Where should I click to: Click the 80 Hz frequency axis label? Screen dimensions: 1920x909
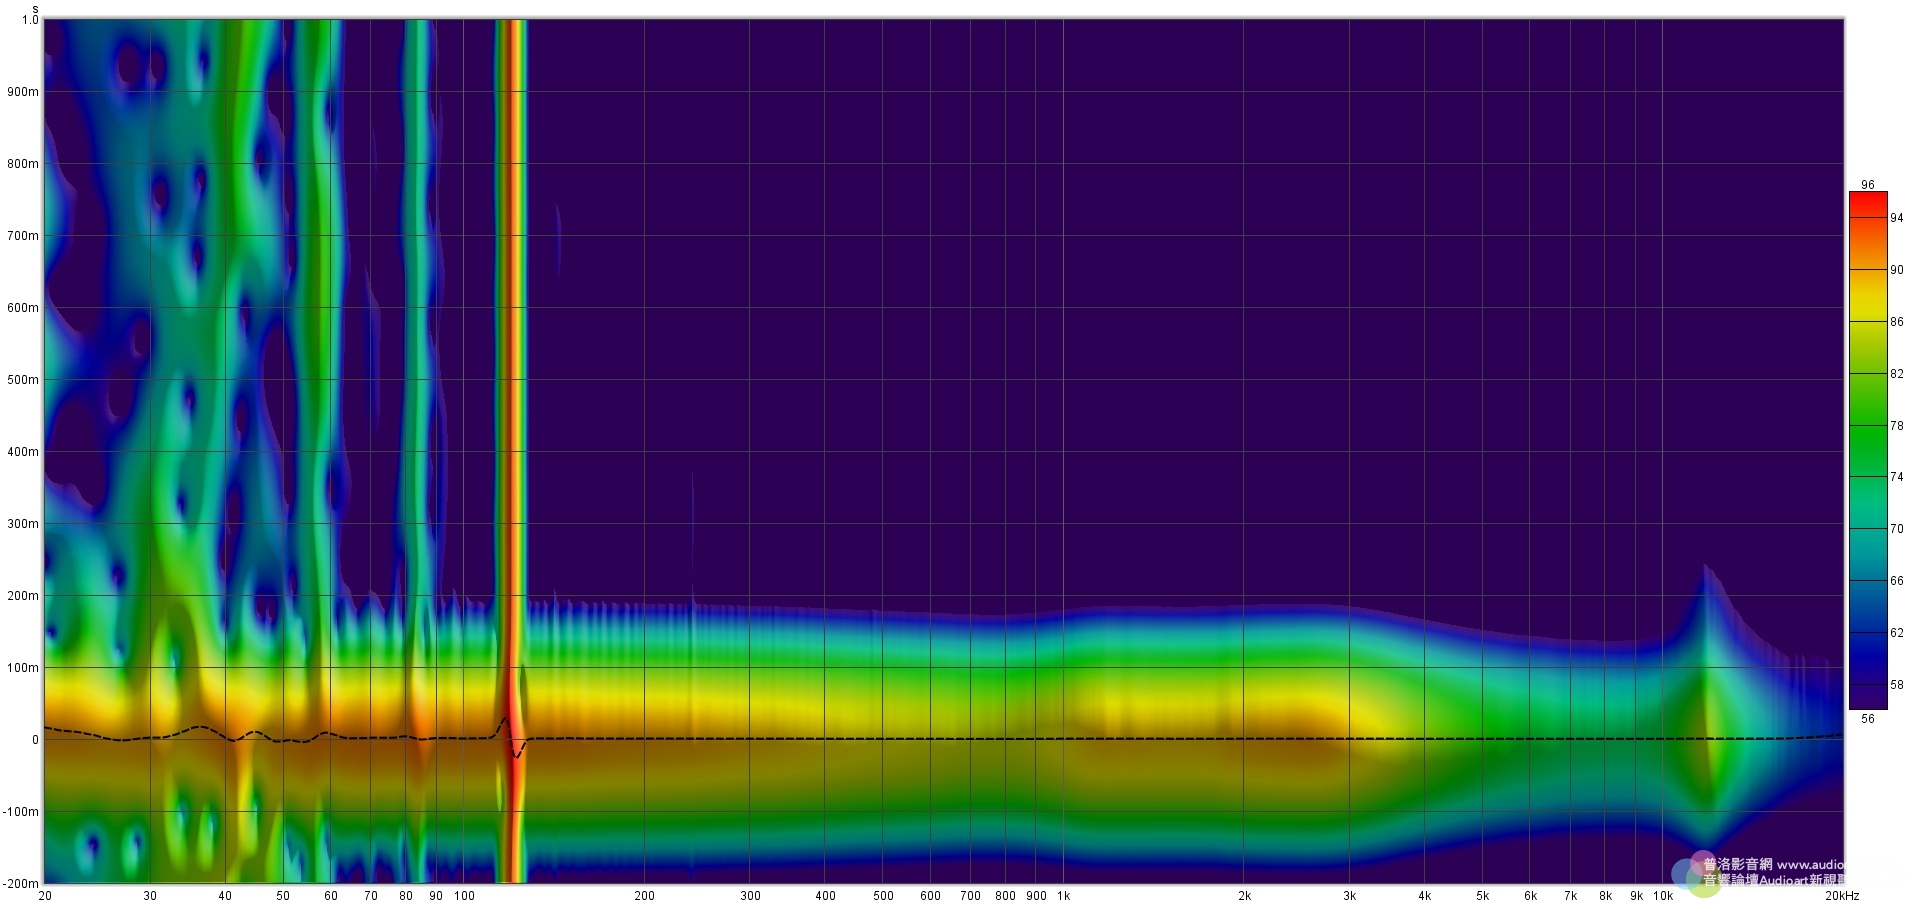[x=406, y=896]
